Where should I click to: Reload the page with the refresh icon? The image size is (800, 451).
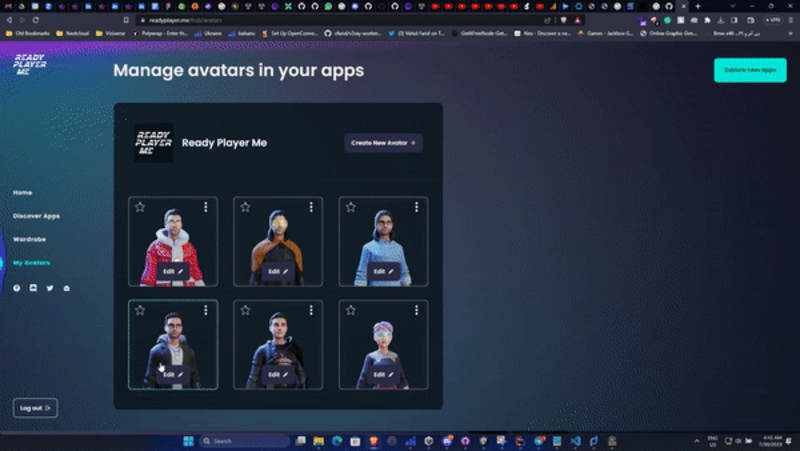point(36,20)
